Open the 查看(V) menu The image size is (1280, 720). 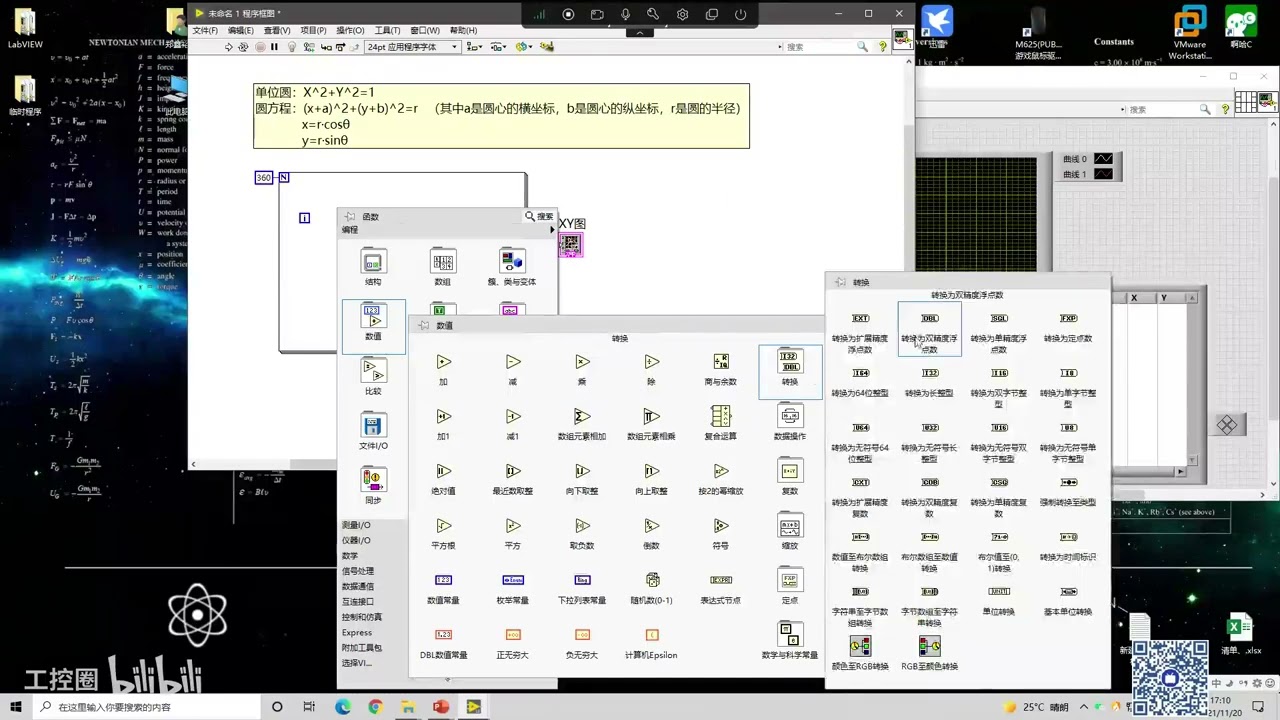[x=277, y=31]
